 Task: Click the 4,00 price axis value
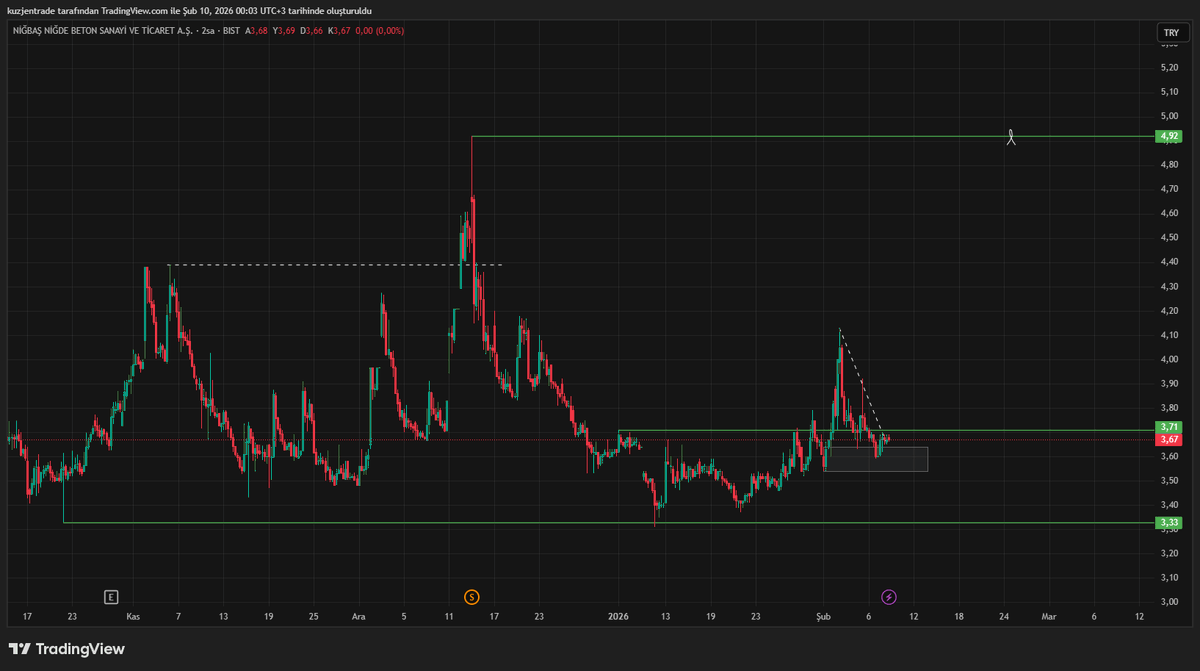pos(1170,359)
